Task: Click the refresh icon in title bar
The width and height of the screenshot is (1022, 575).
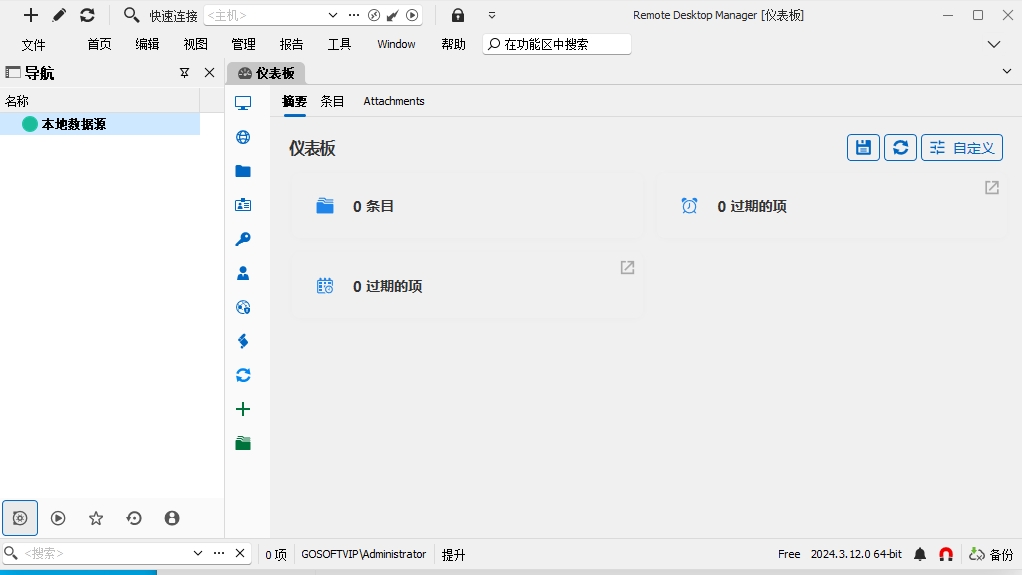Action: pyautogui.click(x=87, y=15)
